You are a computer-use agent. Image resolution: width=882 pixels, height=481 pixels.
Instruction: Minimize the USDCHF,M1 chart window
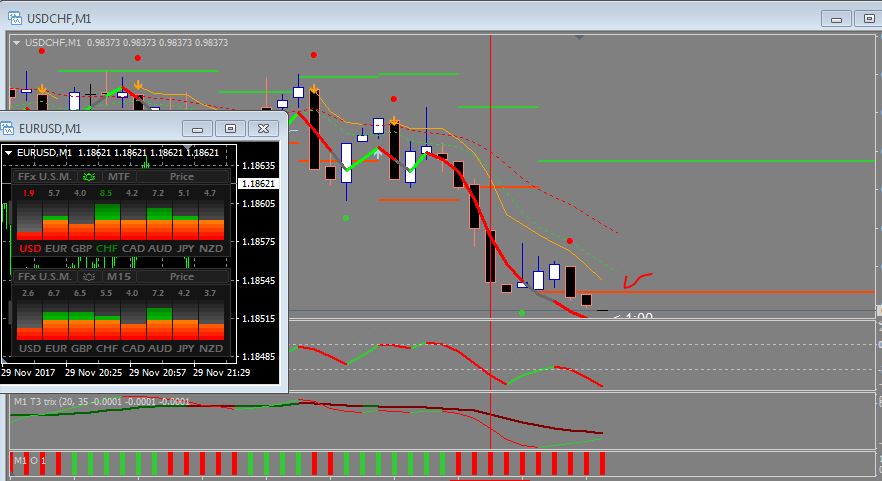click(x=836, y=19)
